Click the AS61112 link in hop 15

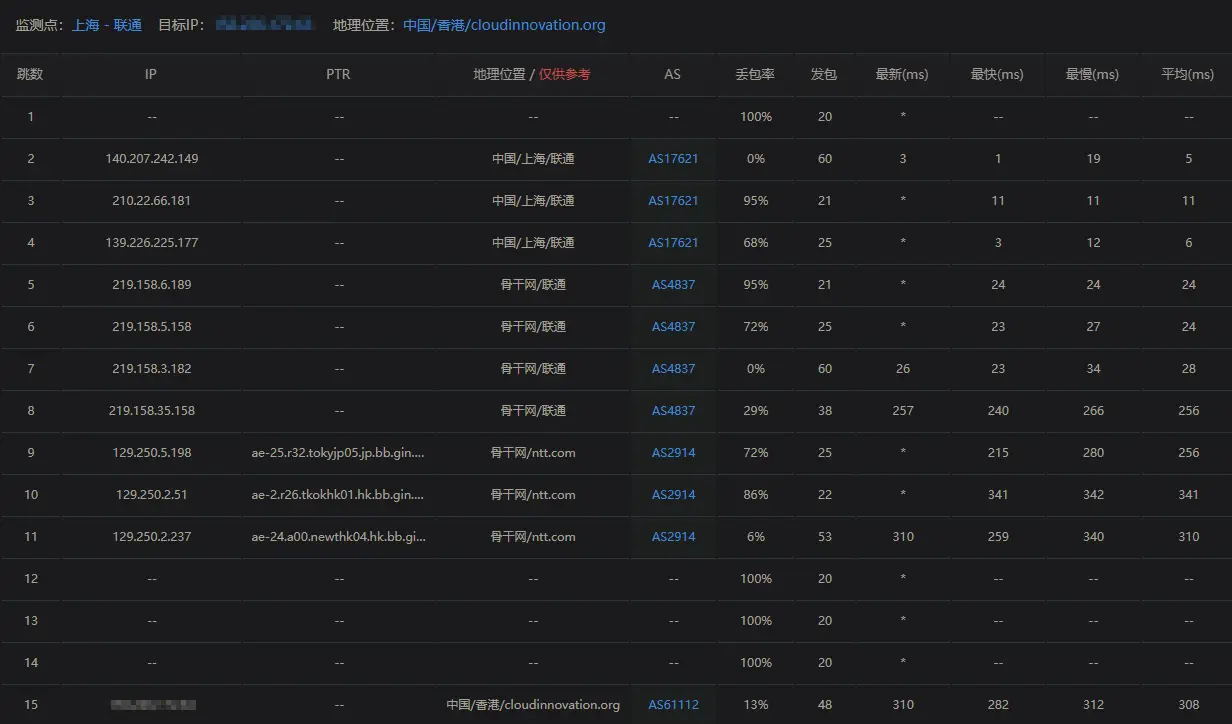[673, 705]
